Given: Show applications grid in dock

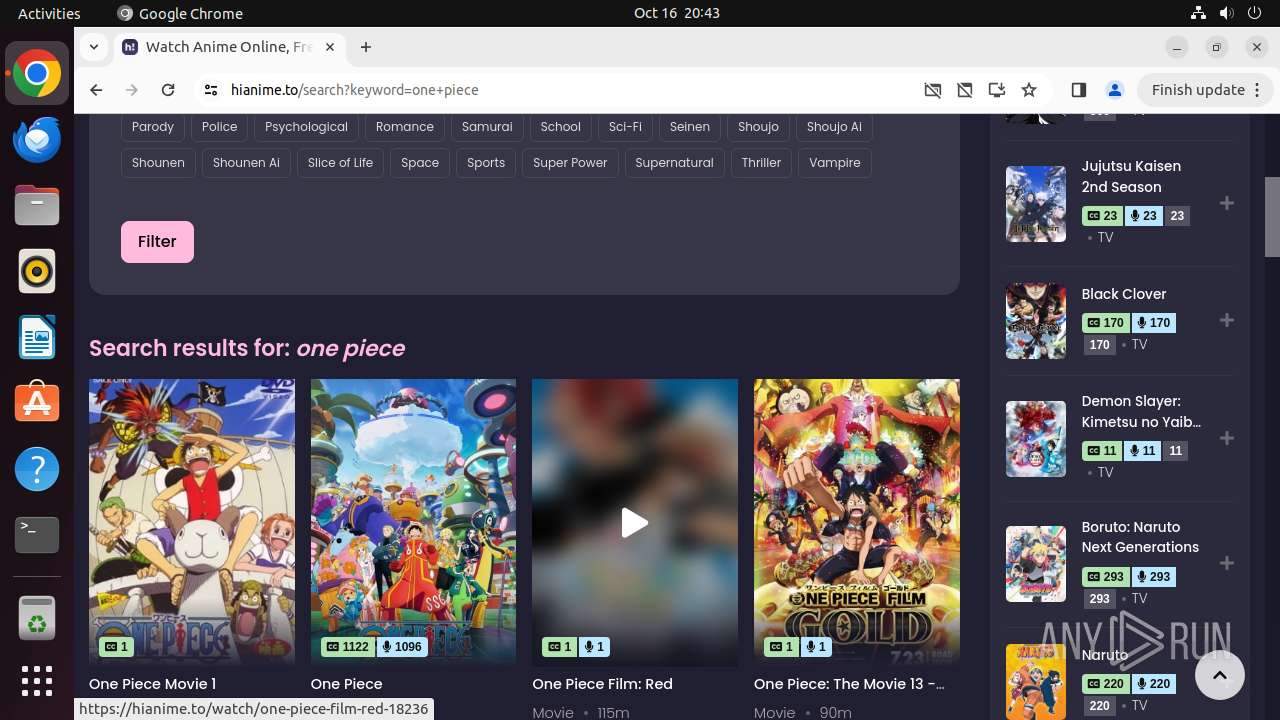Looking at the screenshot, I should tap(37, 681).
